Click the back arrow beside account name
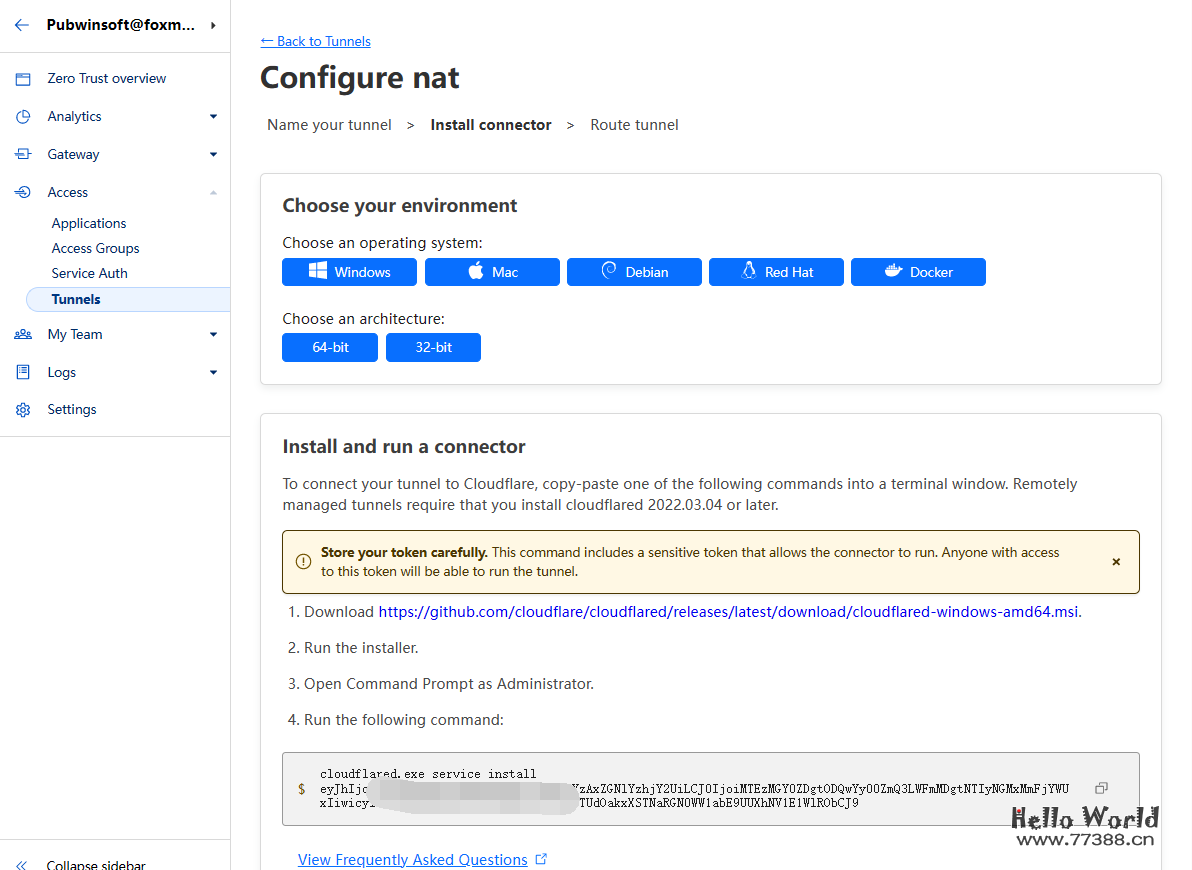Screen dimensions: 1192x870 pyautogui.click(x=22, y=25)
